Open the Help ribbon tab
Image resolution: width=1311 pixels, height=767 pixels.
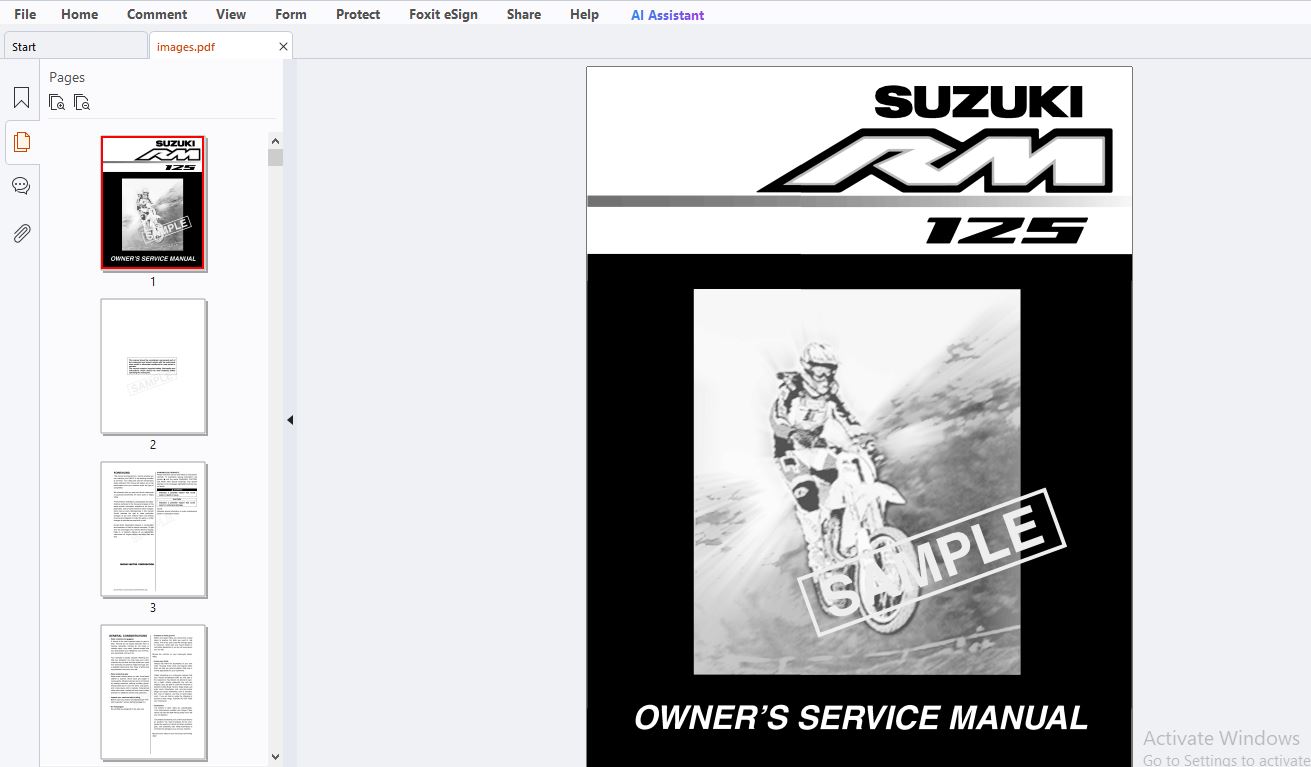coord(584,14)
